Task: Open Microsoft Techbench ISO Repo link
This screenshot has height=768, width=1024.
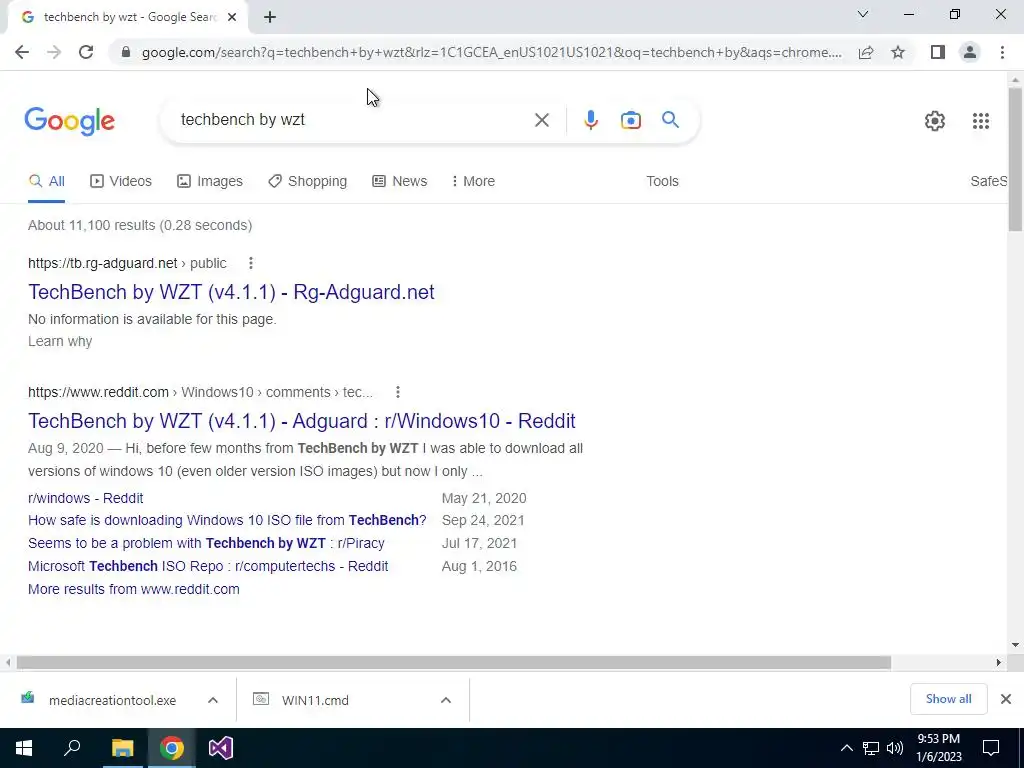Action: [208, 566]
